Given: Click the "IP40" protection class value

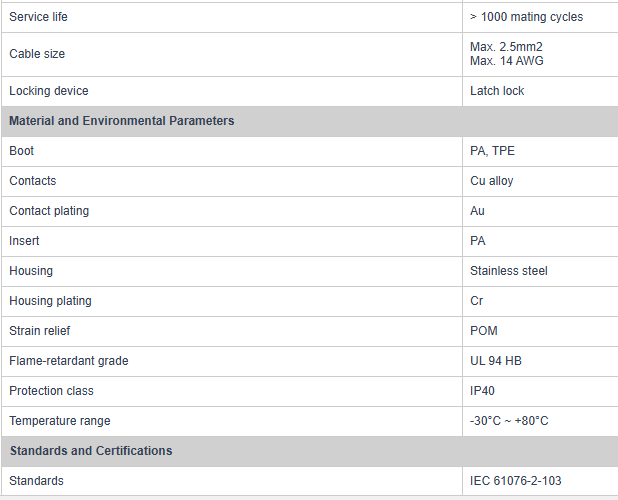Looking at the screenshot, I should (484, 391).
